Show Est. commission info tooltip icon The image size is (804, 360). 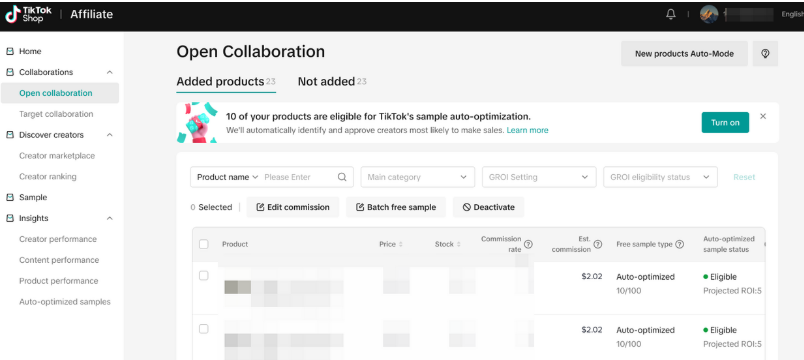point(597,245)
